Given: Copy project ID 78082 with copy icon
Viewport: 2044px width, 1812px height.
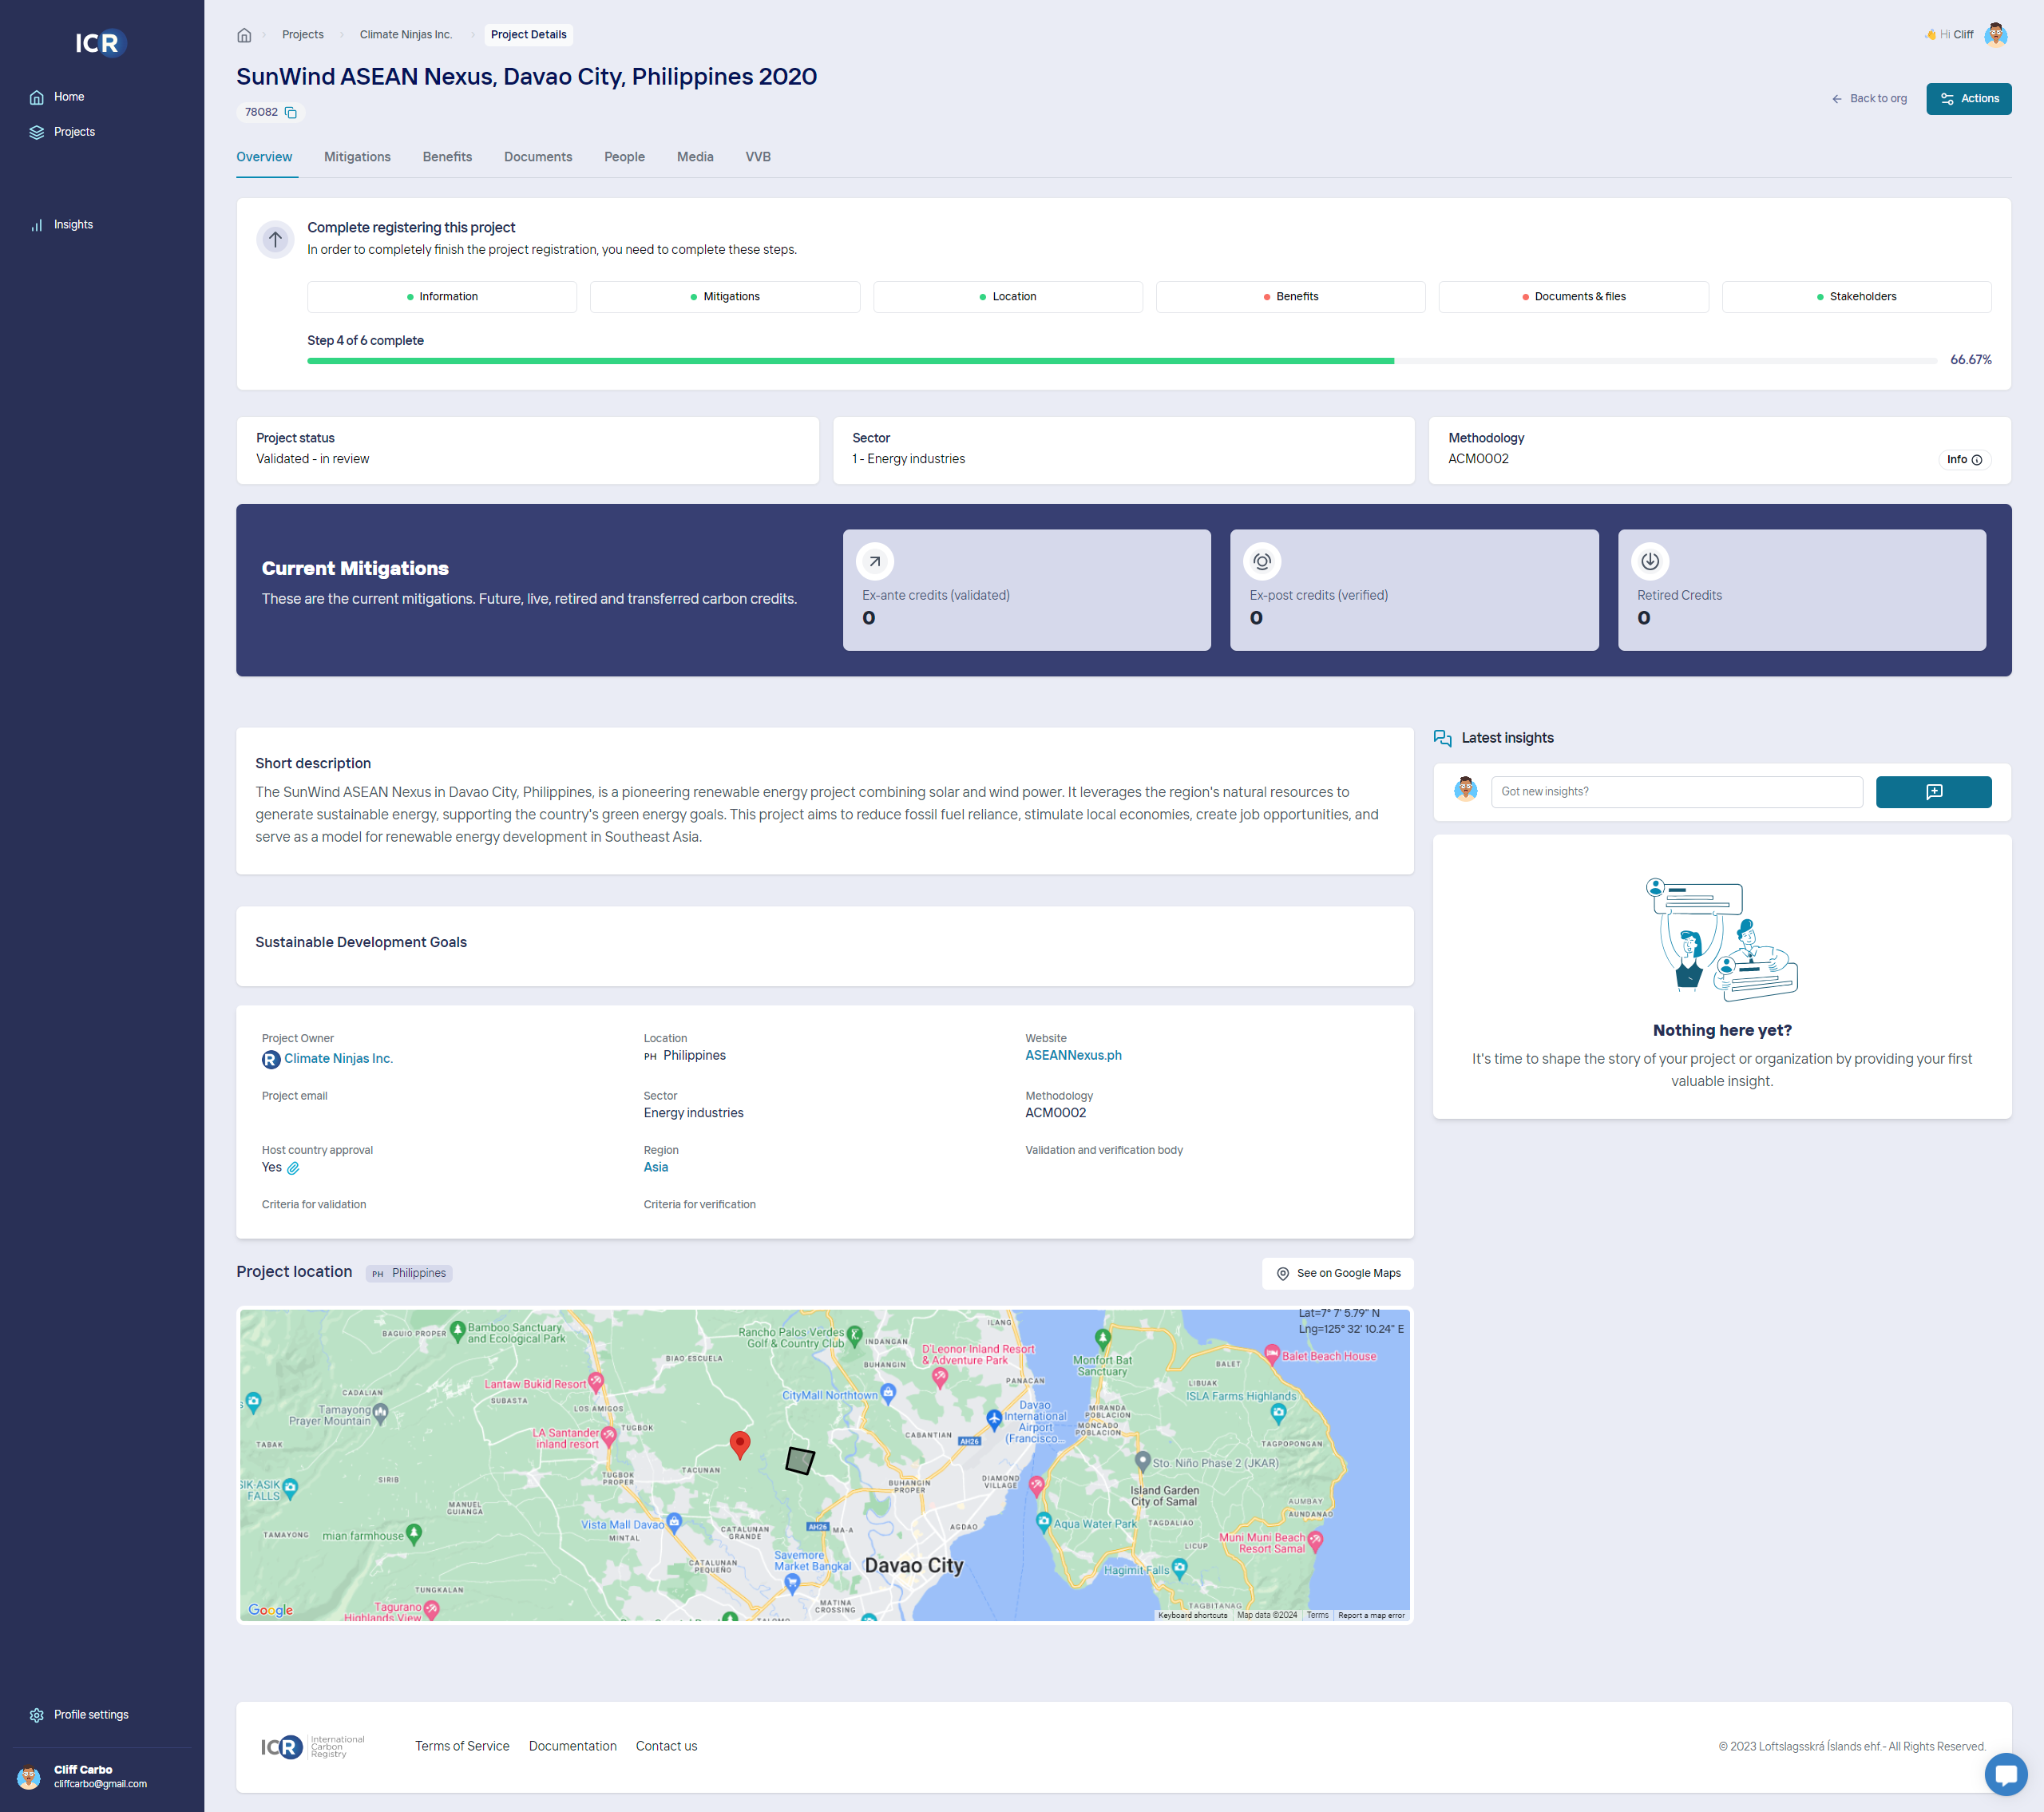Looking at the screenshot, I should 291,112.
